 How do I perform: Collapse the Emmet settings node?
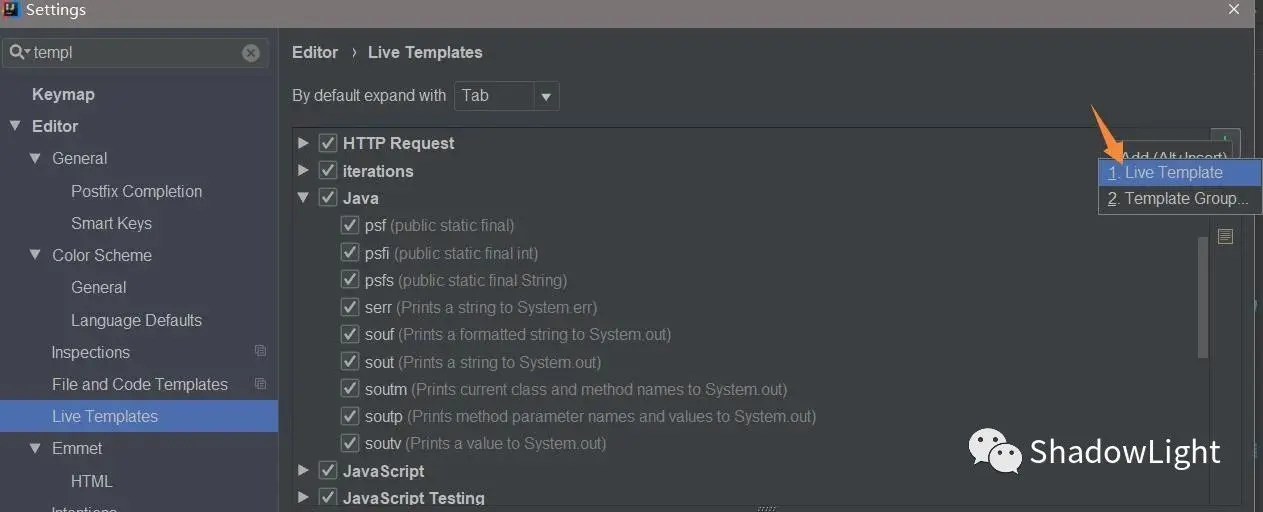tap(35, 448)
